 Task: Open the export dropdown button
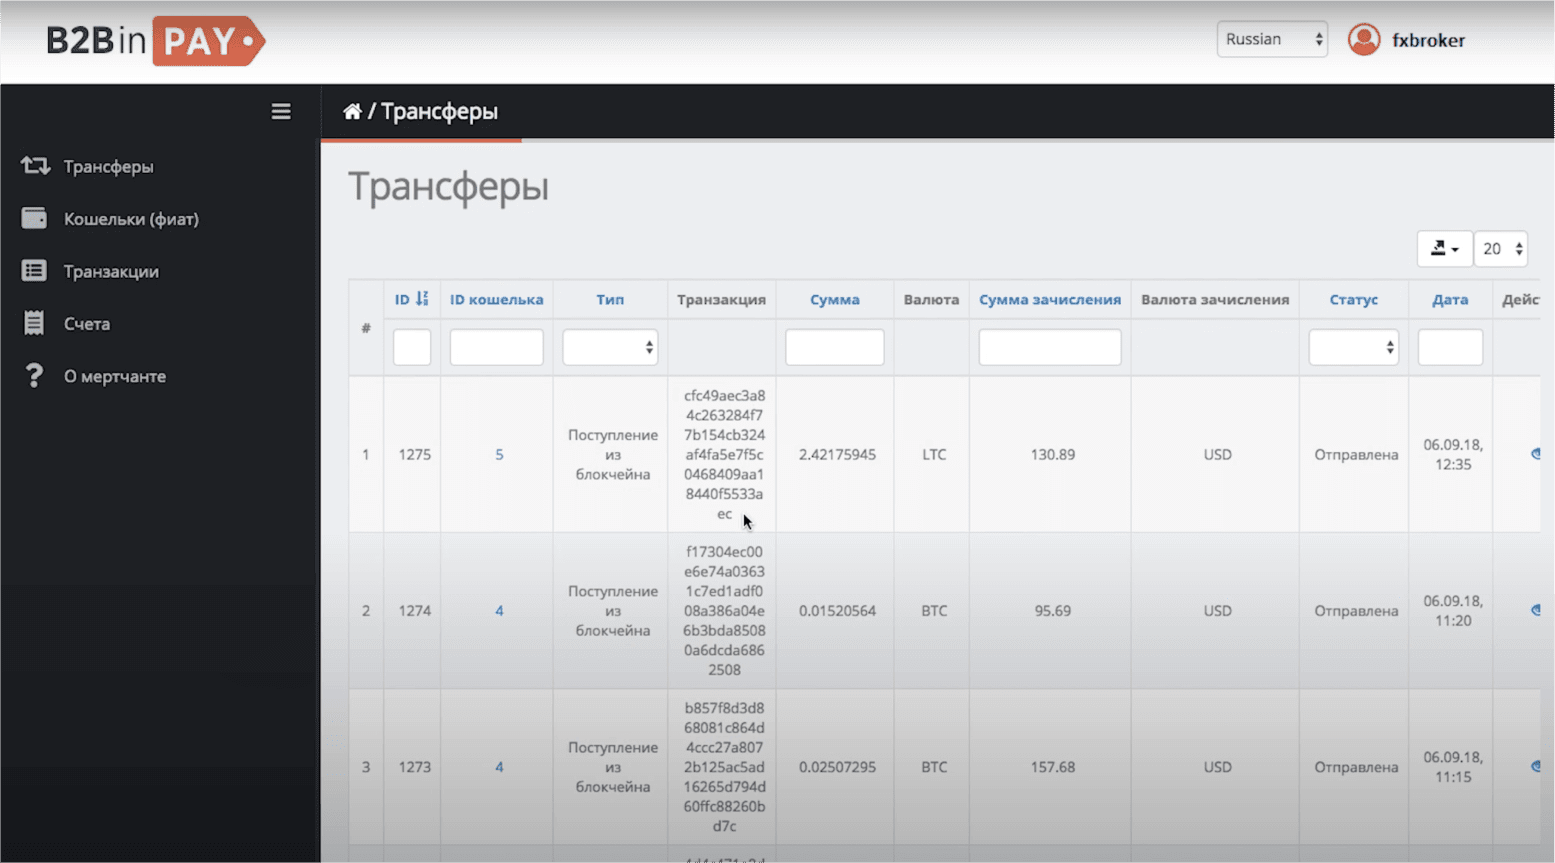point(1444,248)
